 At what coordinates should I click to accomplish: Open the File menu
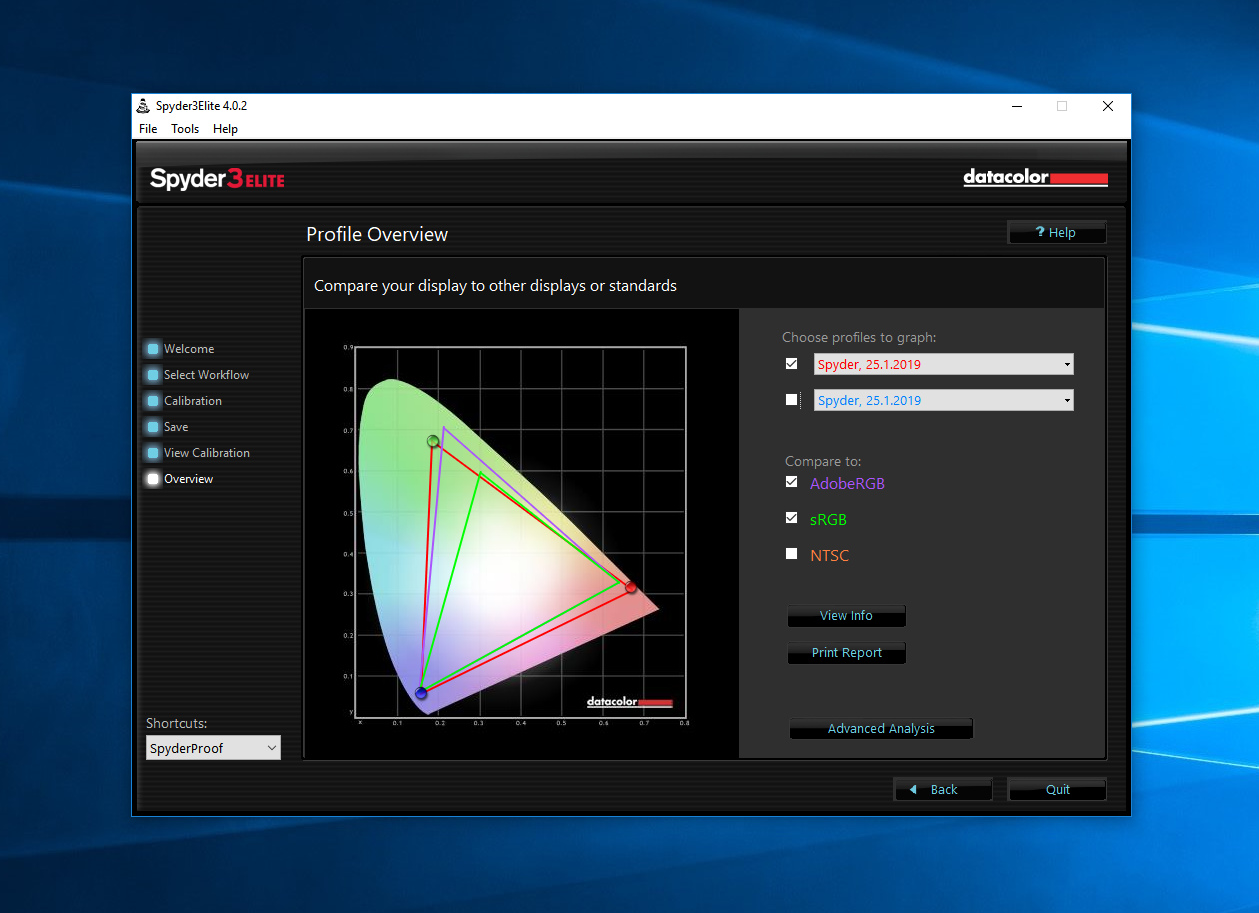click(x=148, y=129)
